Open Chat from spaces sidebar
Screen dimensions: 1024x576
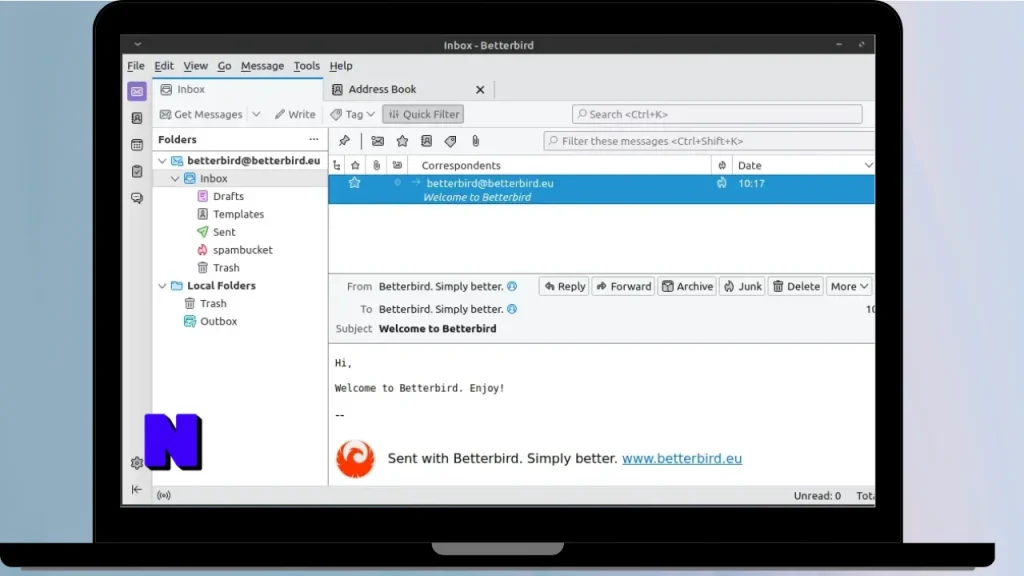coord(136,198)
